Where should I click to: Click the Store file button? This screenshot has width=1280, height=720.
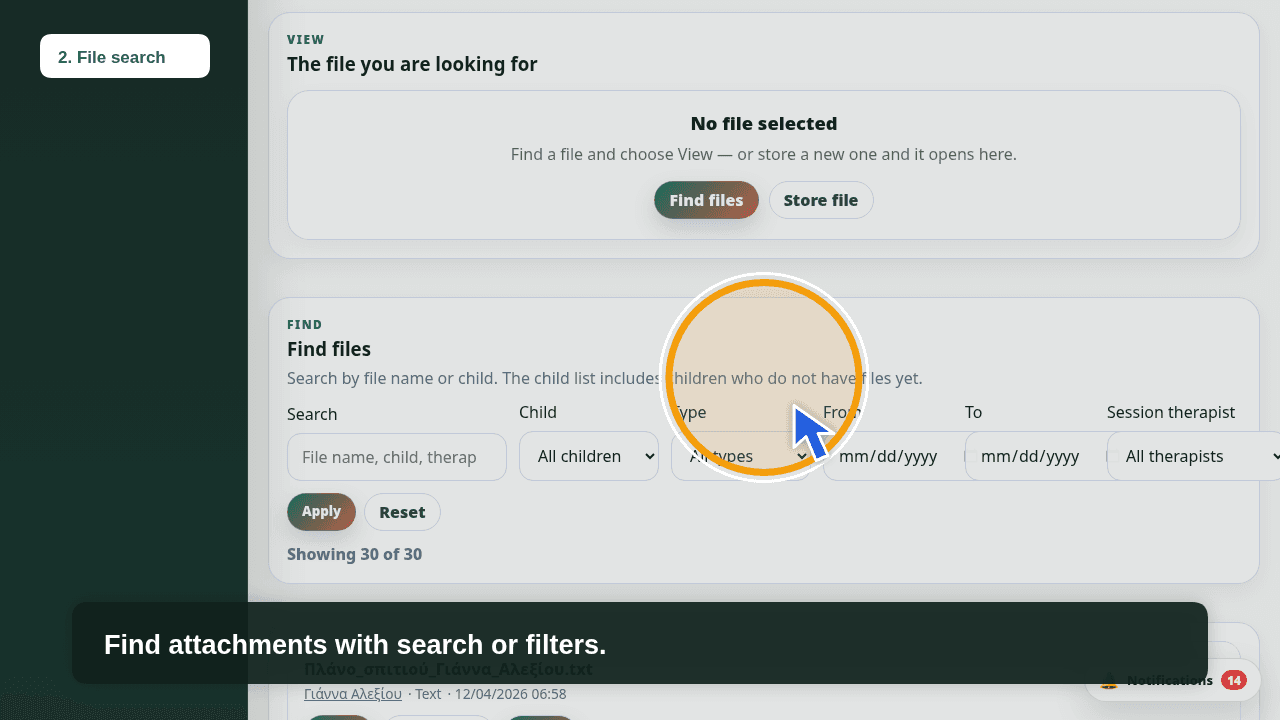[x=821, y=200]
